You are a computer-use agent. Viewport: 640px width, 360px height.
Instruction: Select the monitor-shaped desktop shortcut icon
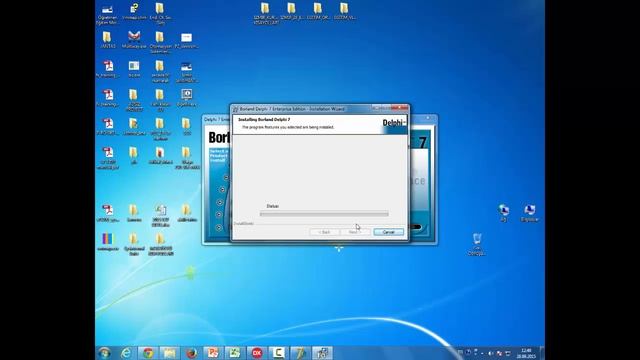(187, 98)
